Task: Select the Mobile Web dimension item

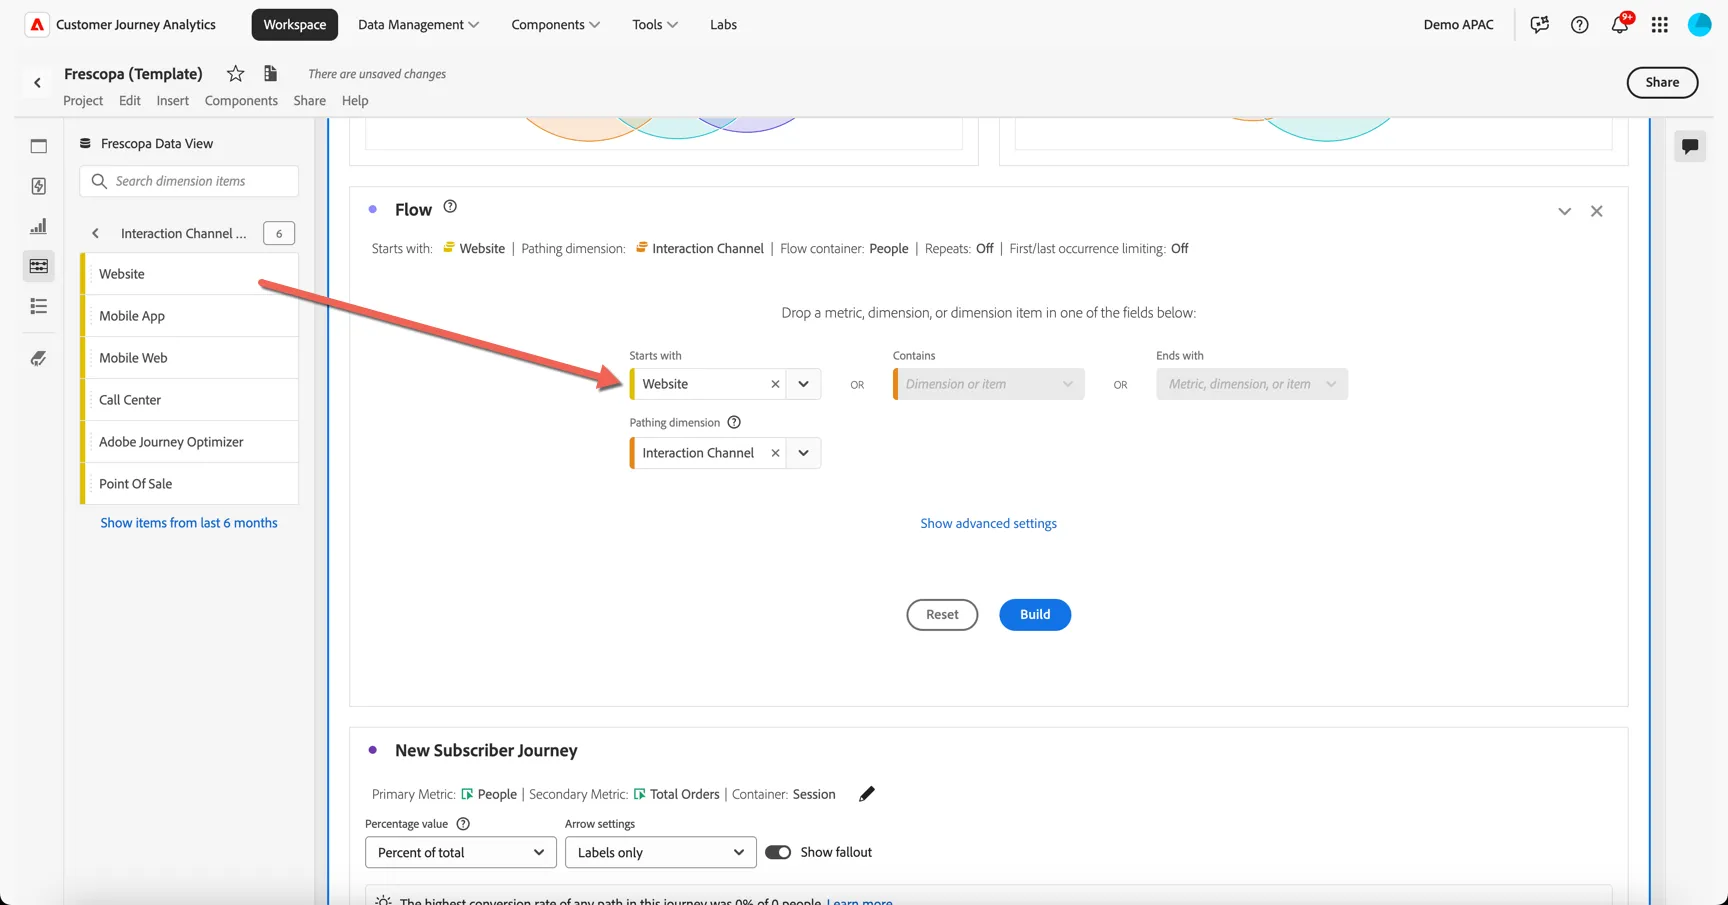Action: [190, 358]
